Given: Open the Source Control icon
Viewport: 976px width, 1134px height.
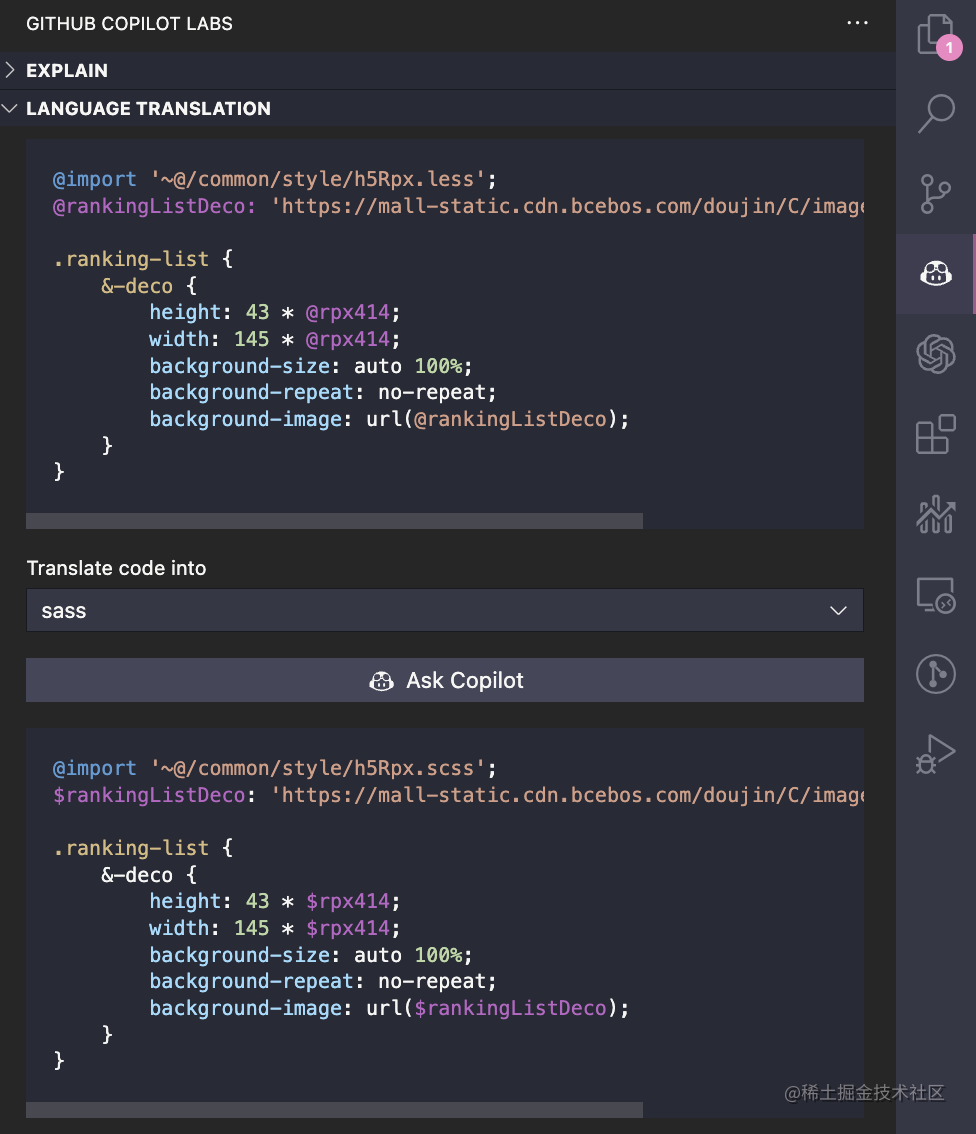Looking at the screenshot, I should click(934, 193).
